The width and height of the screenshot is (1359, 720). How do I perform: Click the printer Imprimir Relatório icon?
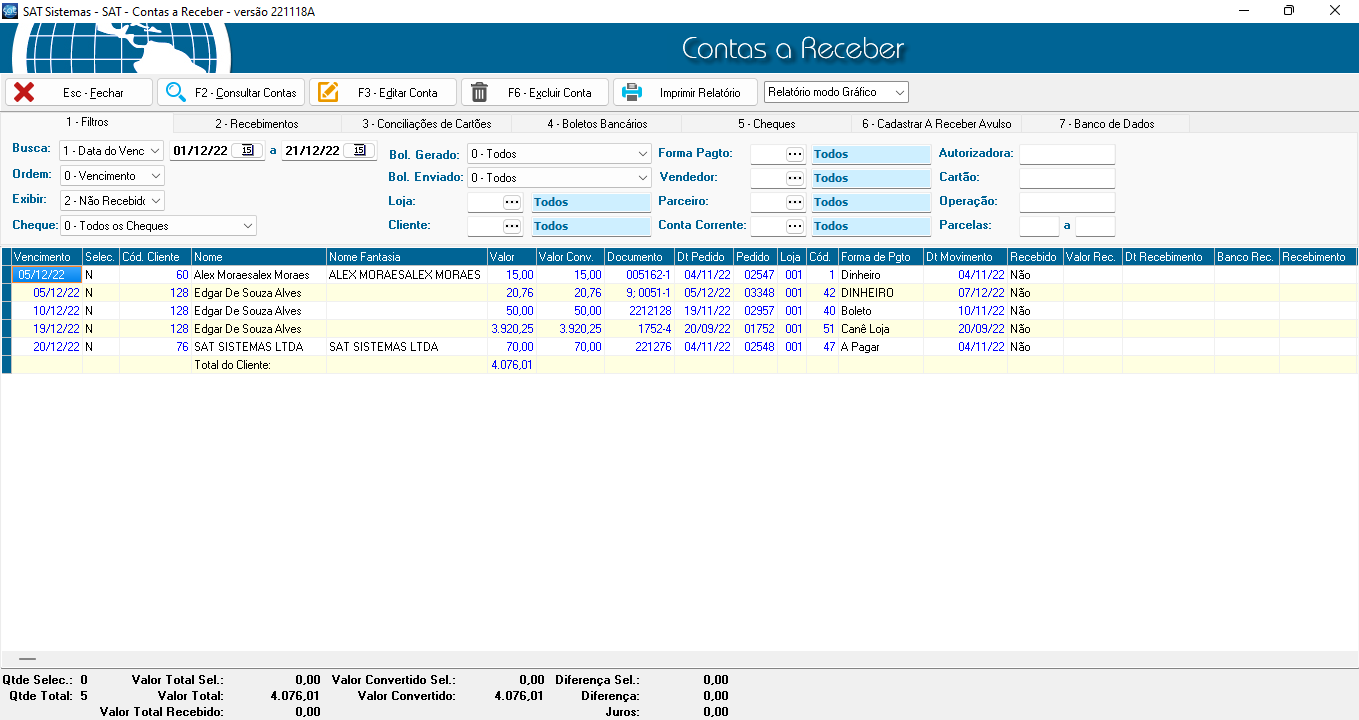632,92
